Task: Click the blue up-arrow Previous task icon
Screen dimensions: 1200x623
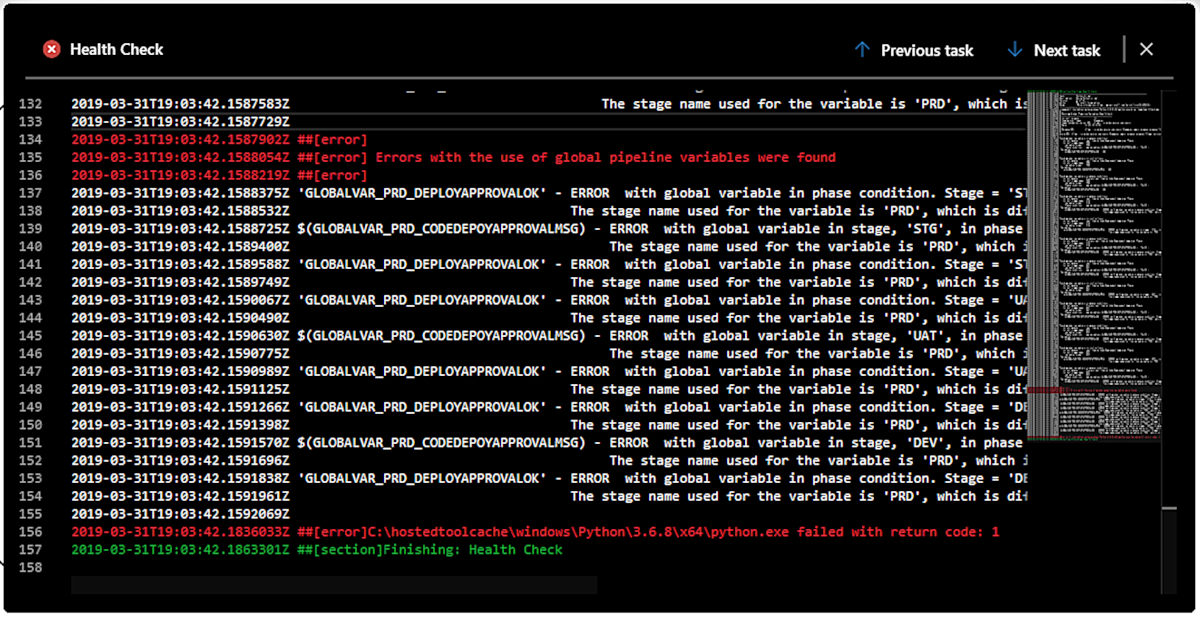Action: pyautogui.click(x=861, y=49)
